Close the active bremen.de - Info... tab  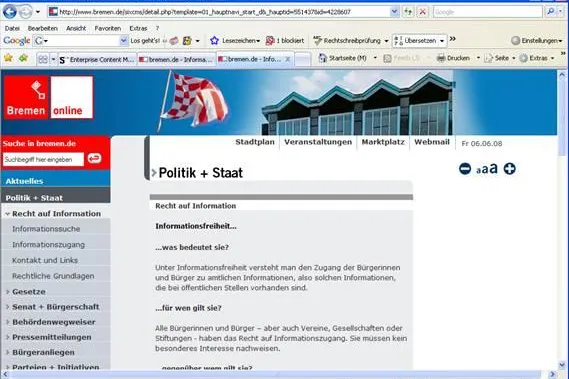click(x=287, y=59)
